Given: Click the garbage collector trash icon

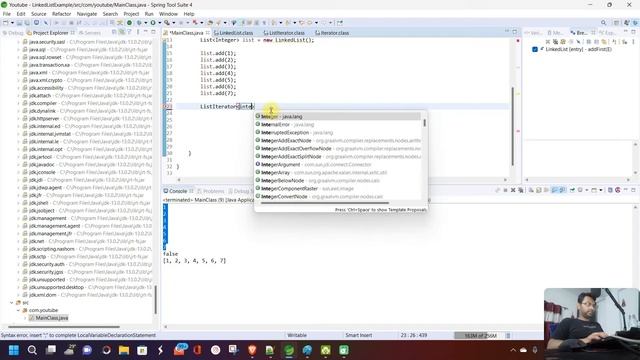Looking at the screenshot, I should pos(509,336).
